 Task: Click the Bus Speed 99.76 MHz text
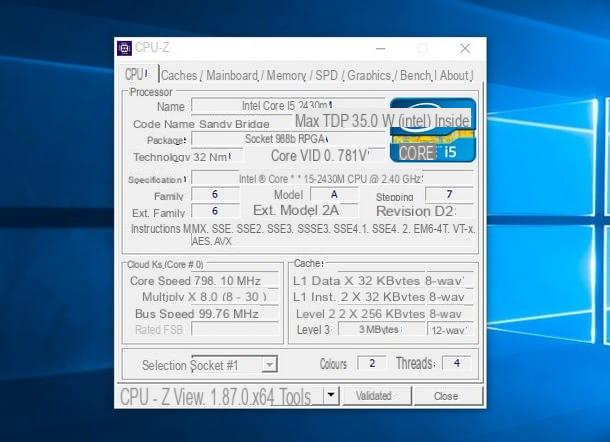[196, 314]
